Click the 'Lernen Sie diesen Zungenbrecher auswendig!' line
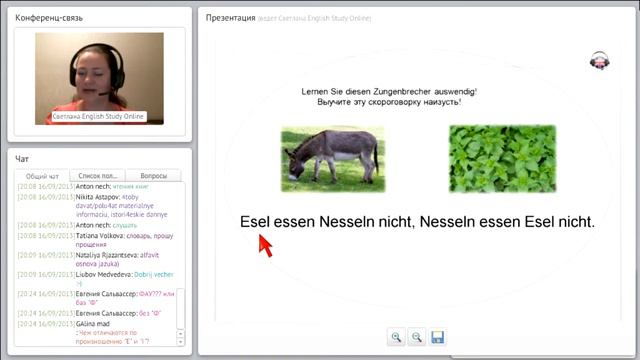The width and height of the screenshot is (640, 360). (389, 92)
